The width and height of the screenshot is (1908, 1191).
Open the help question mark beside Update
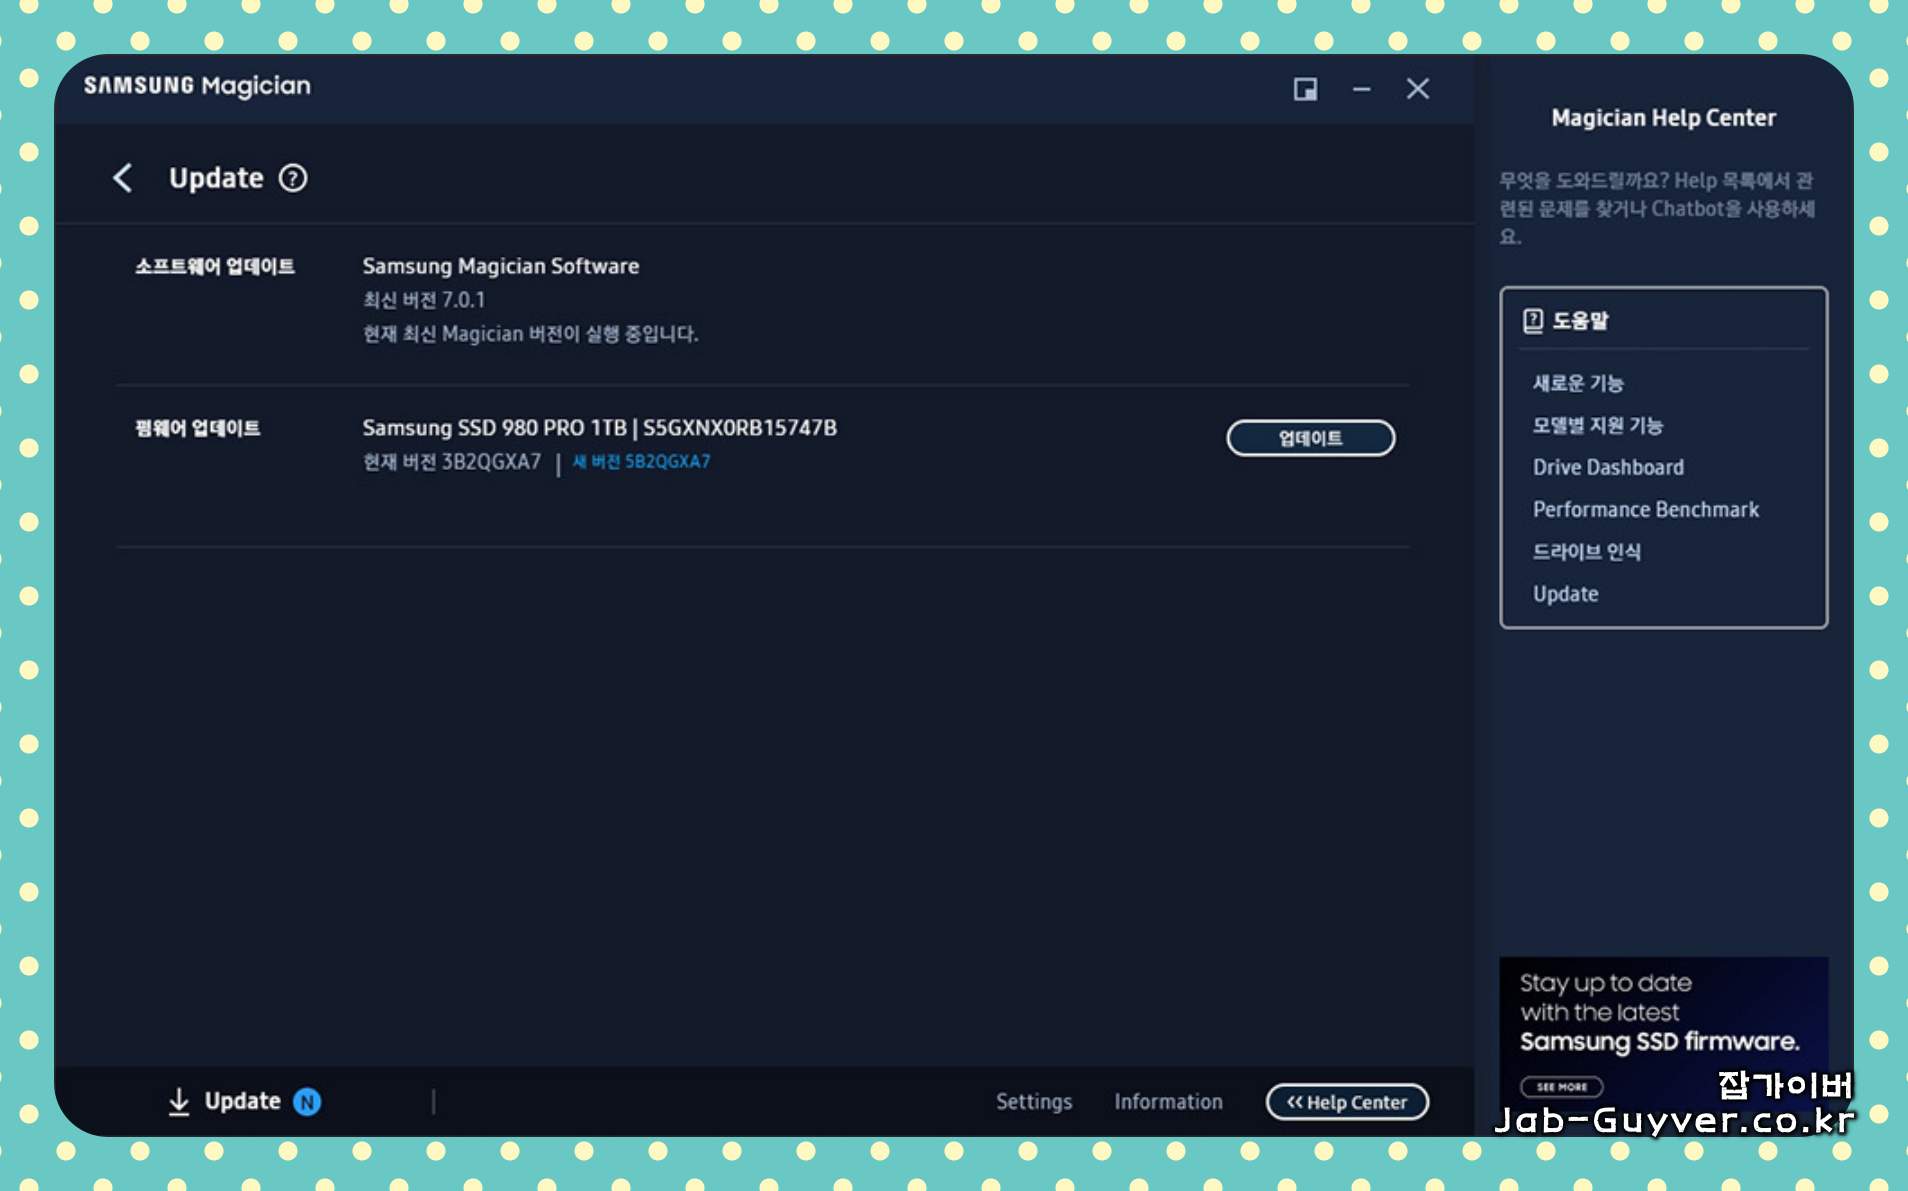(293, 178)
